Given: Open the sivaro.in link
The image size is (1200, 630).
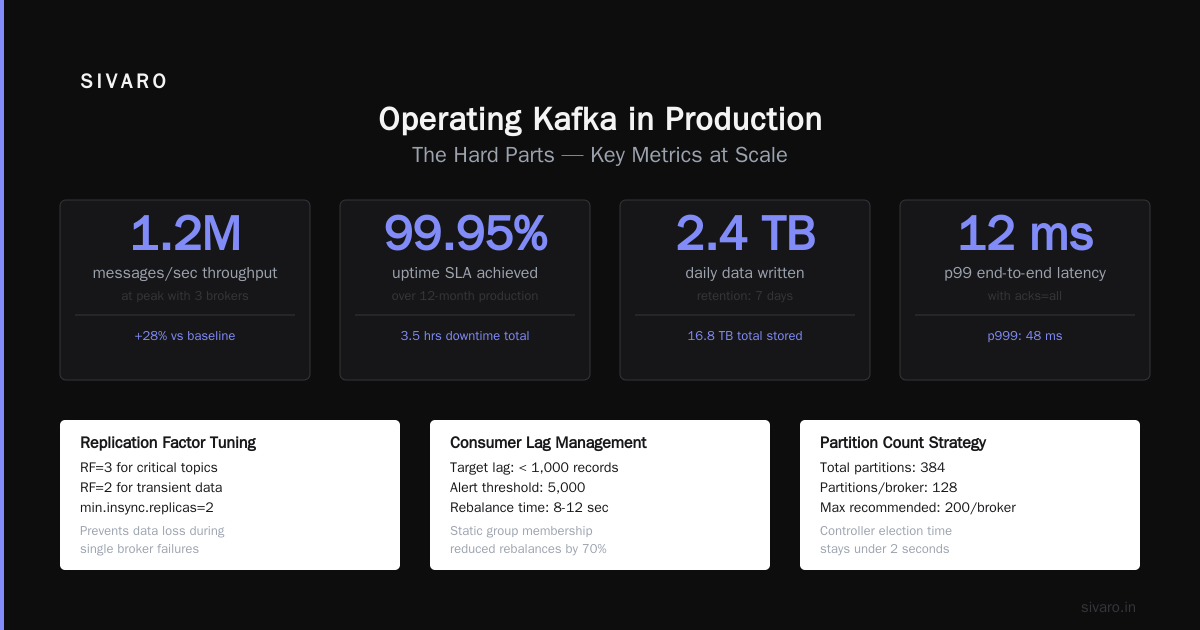Looking at the screenshot, I should (1109, 607).
